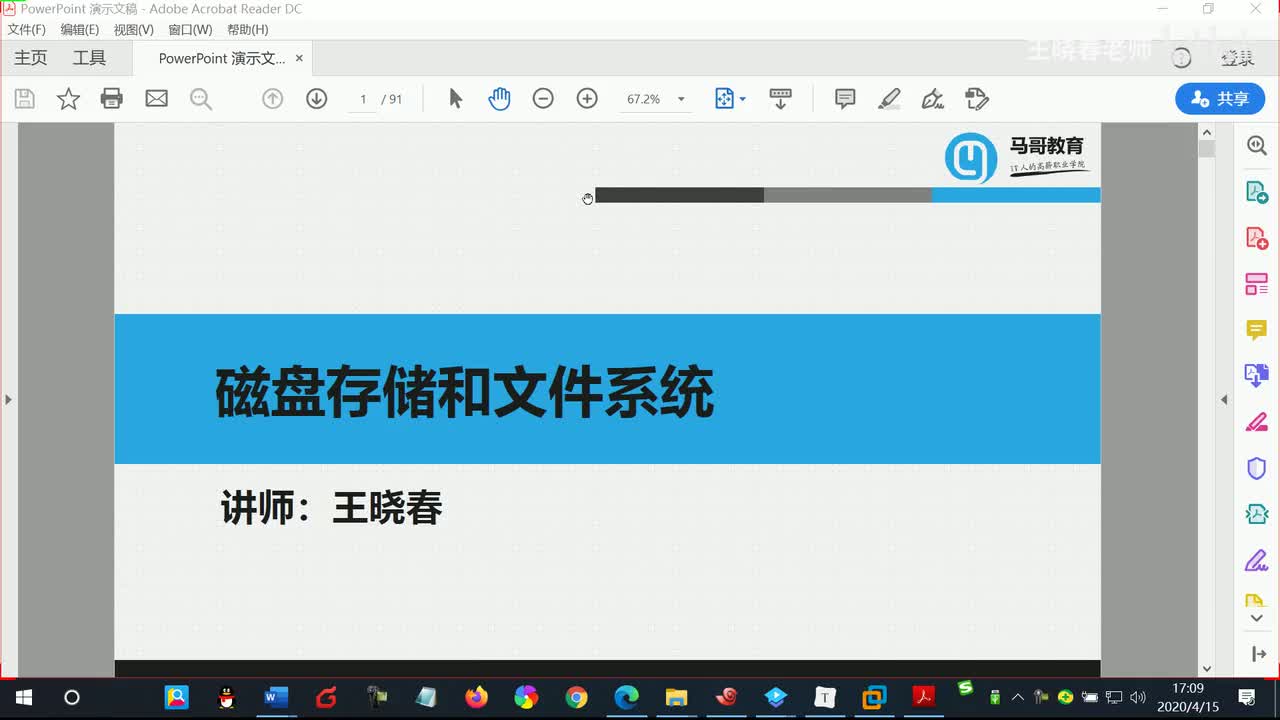This screenshot has height=720, width=1280.
Task: Open File Explorer from the taskbar
Action: pyautogui.click(x=676, y=697)
